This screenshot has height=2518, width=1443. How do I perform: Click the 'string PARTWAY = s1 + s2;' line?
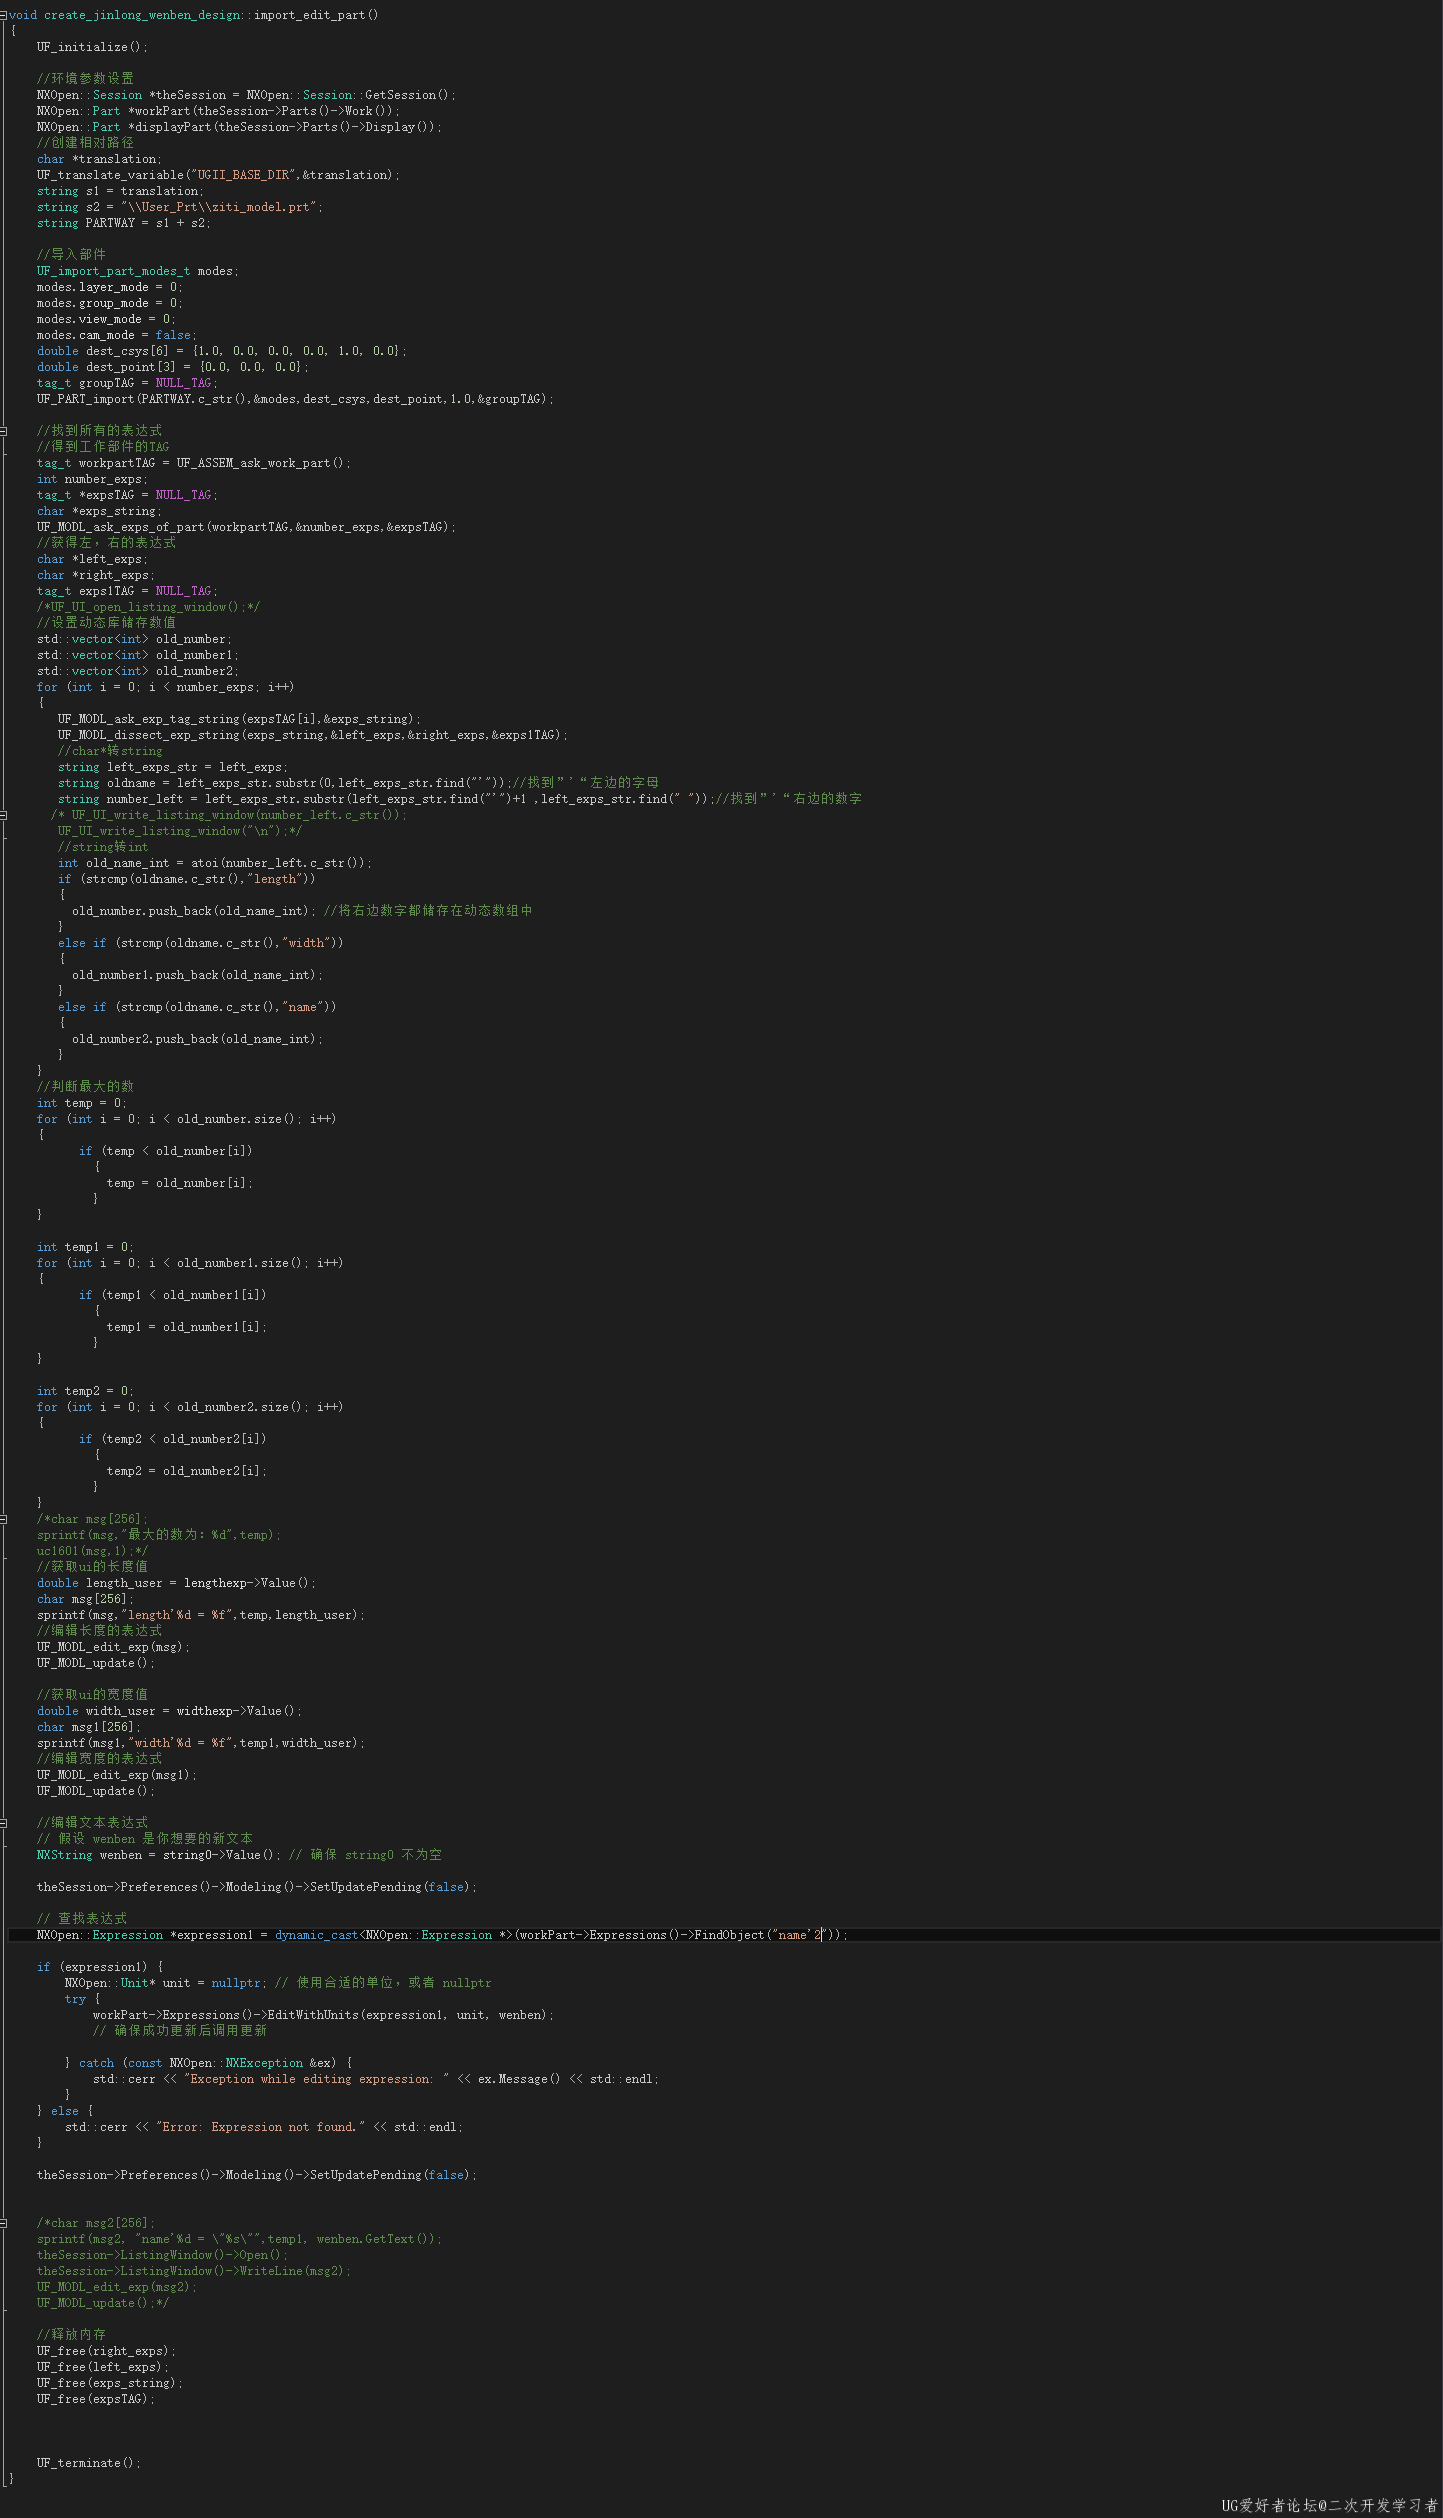124,223
